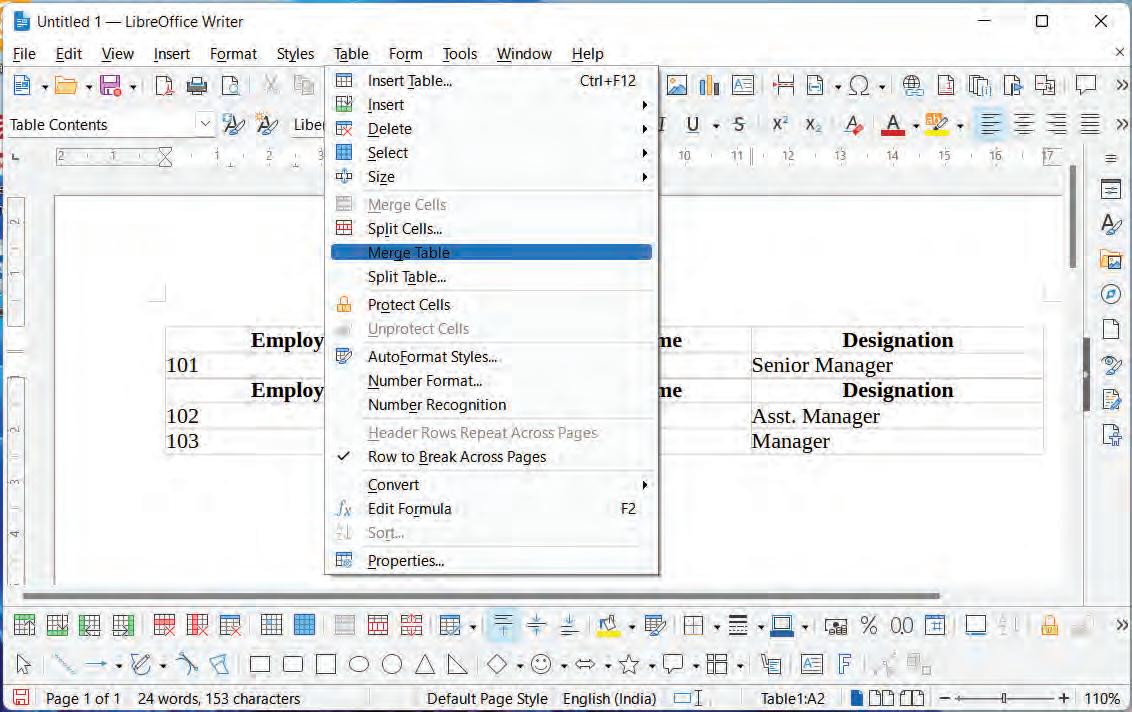Click the Sidebar Properties panel icon
This screenshot has width=1132, height=712.
tap(1111, 190)
